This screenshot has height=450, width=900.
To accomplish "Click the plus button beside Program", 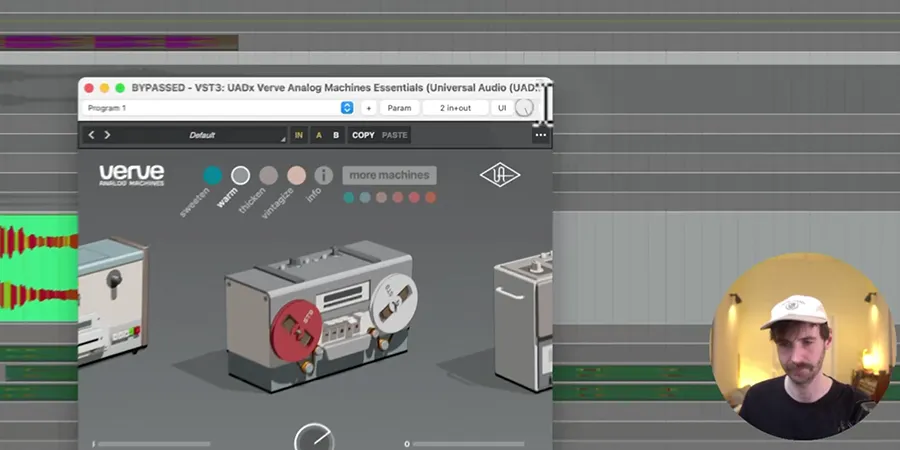I will click(368, 108).
